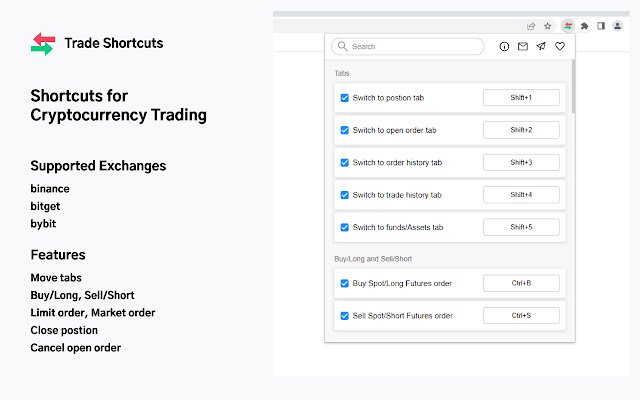640x400 pixels.
Task: Click the 'Switch to order history tab' label
Action: tap(397, 162)
